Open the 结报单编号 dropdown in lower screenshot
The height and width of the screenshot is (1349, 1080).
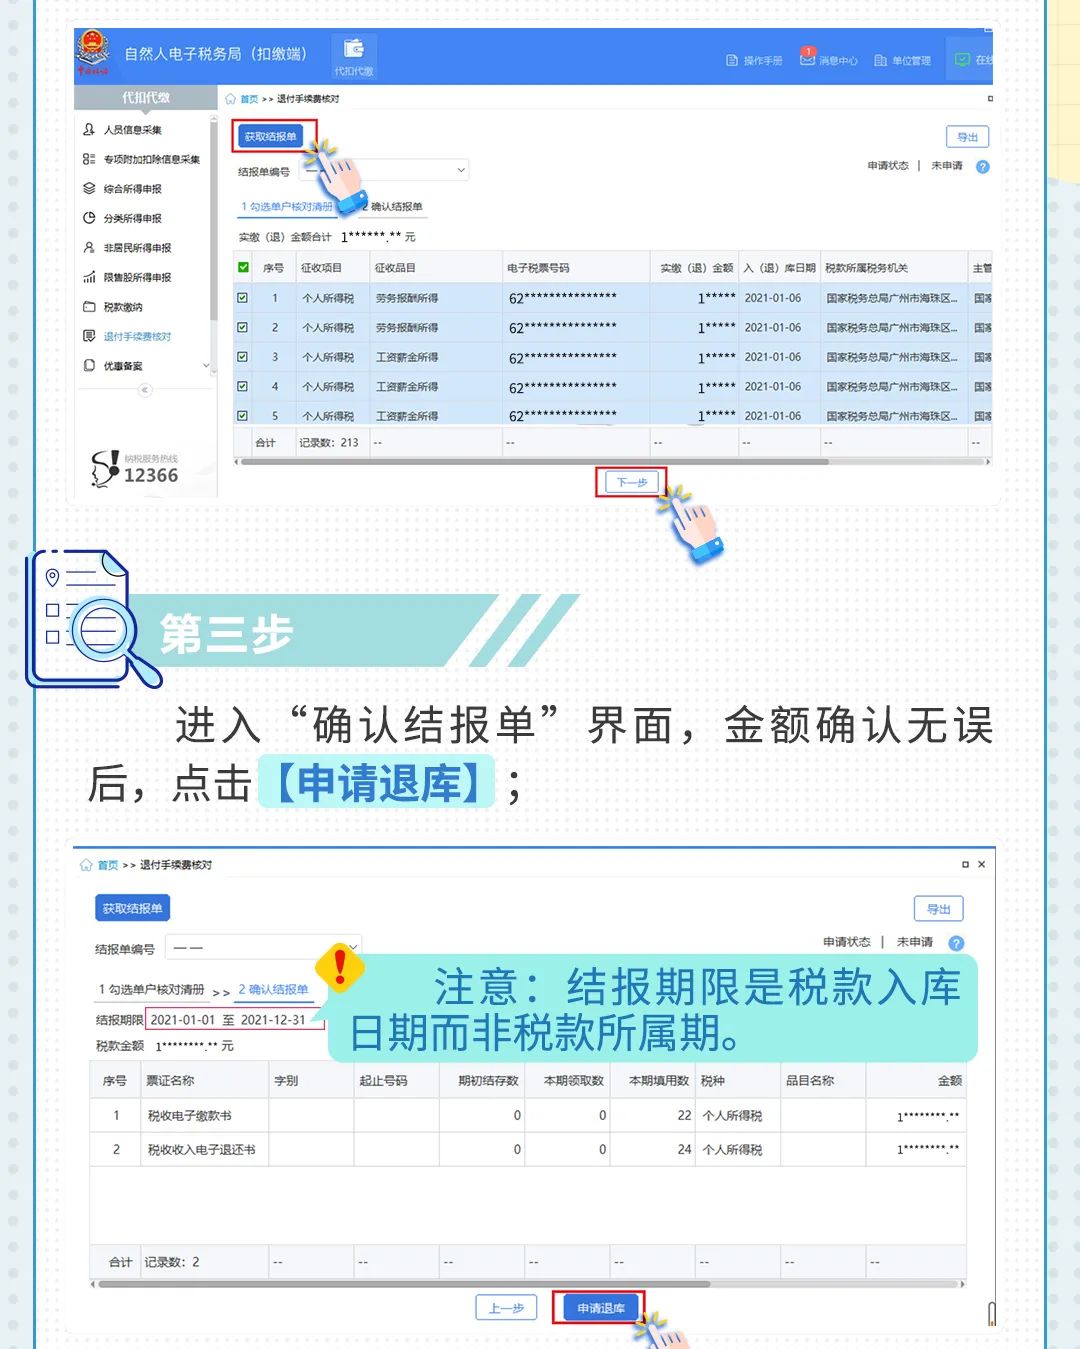(263, 947)
